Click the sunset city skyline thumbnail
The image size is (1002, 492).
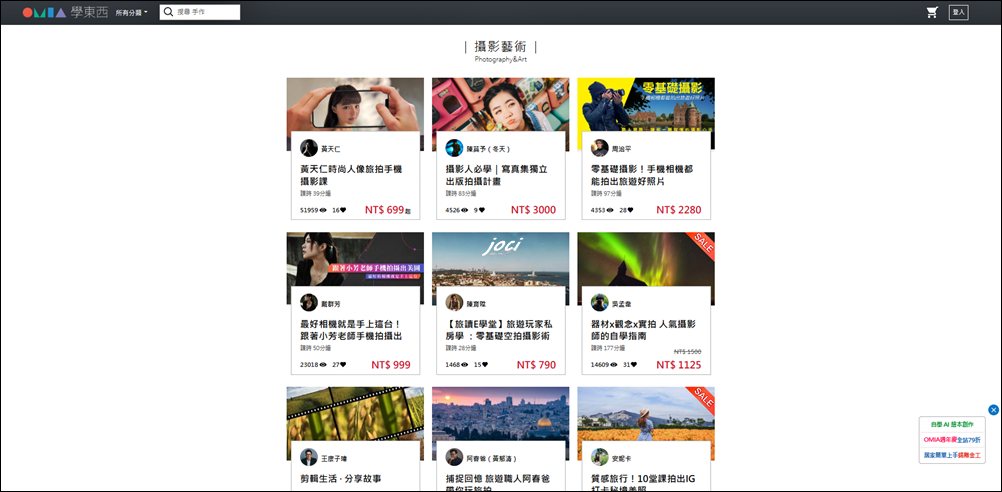(500, 413)
